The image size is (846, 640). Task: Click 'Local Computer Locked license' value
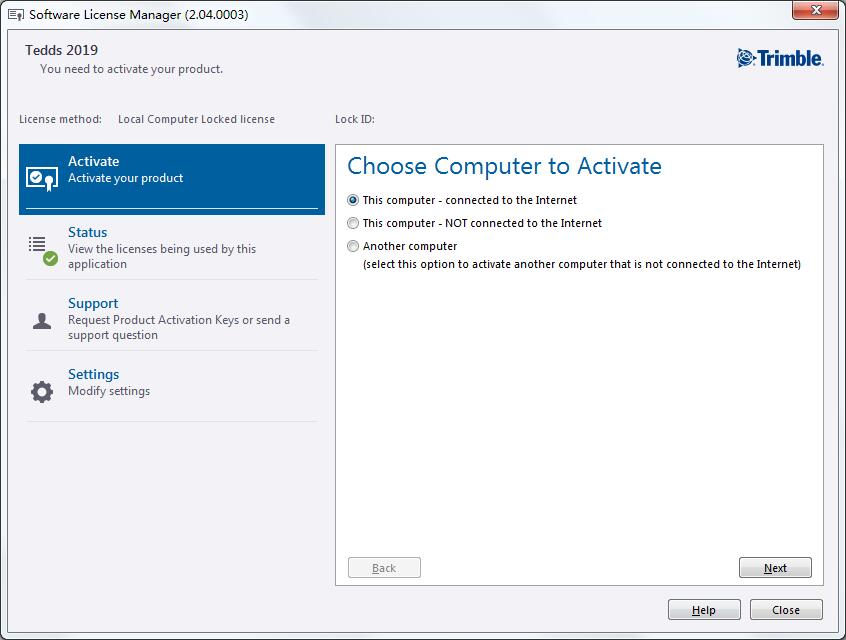(196, 119)
